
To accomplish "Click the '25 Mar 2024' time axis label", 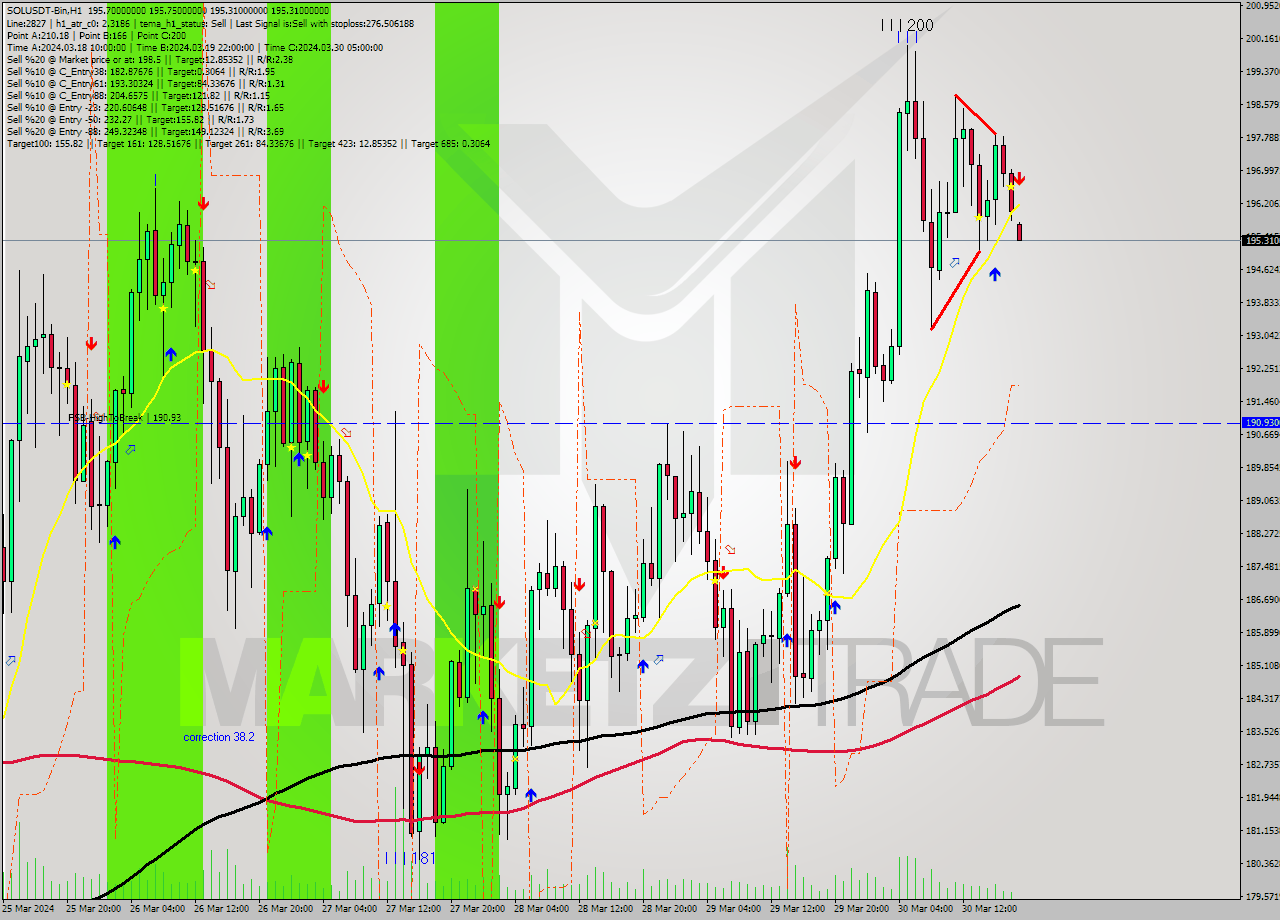I will point(29,909).
